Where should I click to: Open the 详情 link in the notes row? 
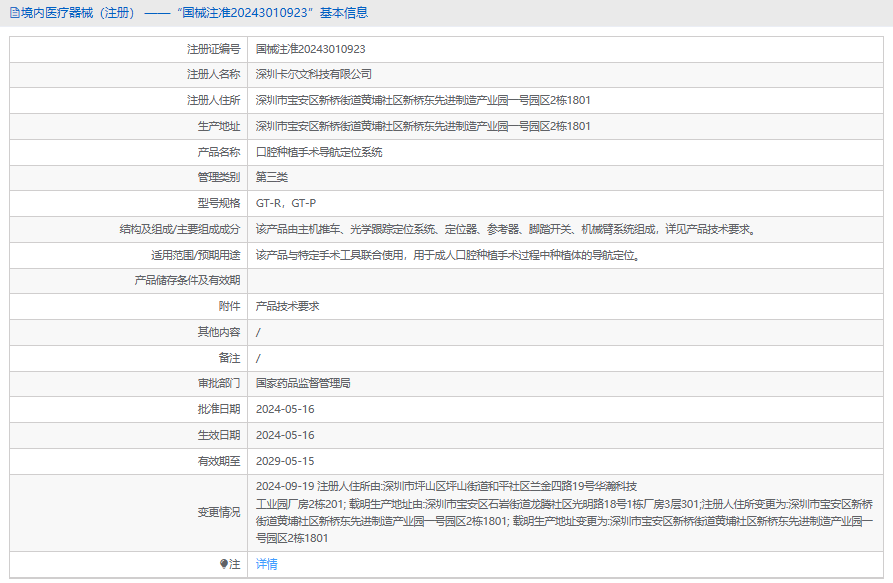coord(266,564)
